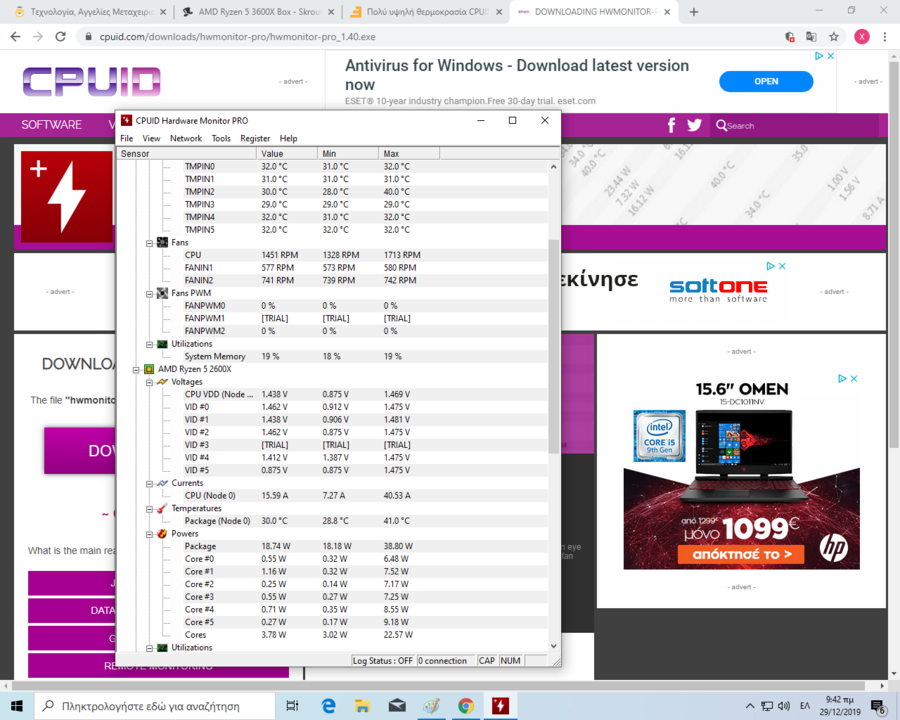Open the Twitter icon on CPUID site

pyautogui.click(x=694, y=125)
